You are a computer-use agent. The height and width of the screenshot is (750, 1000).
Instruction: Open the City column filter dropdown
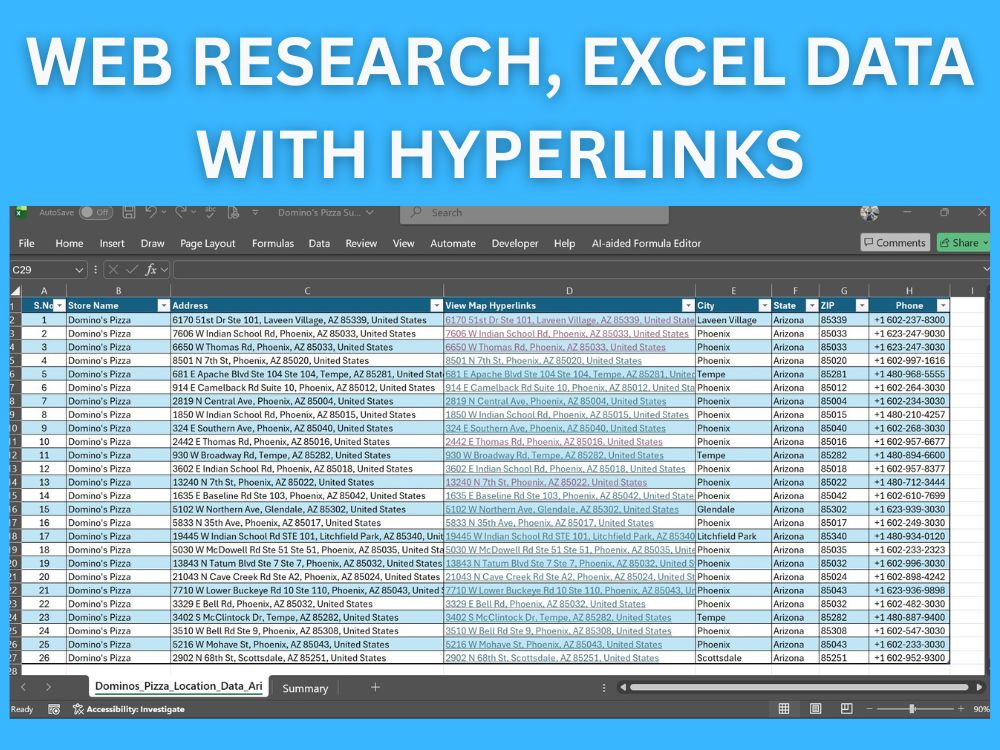pos(764,305)
